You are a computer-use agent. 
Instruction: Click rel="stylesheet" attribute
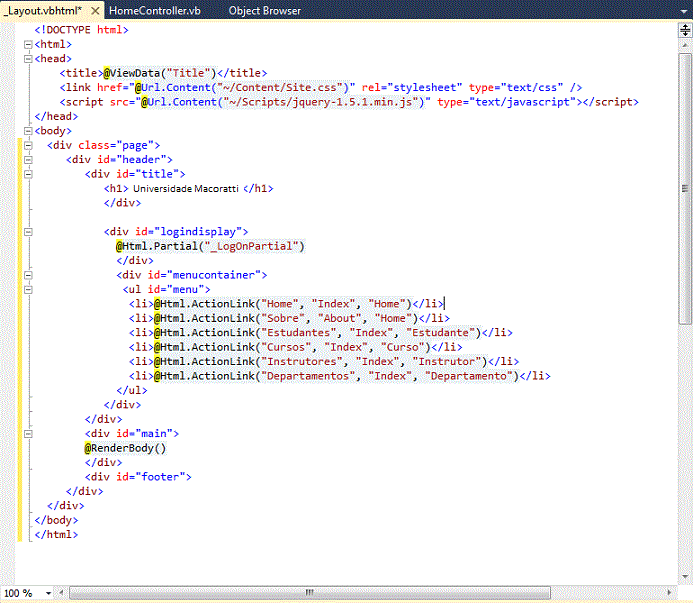pos(412,88)
